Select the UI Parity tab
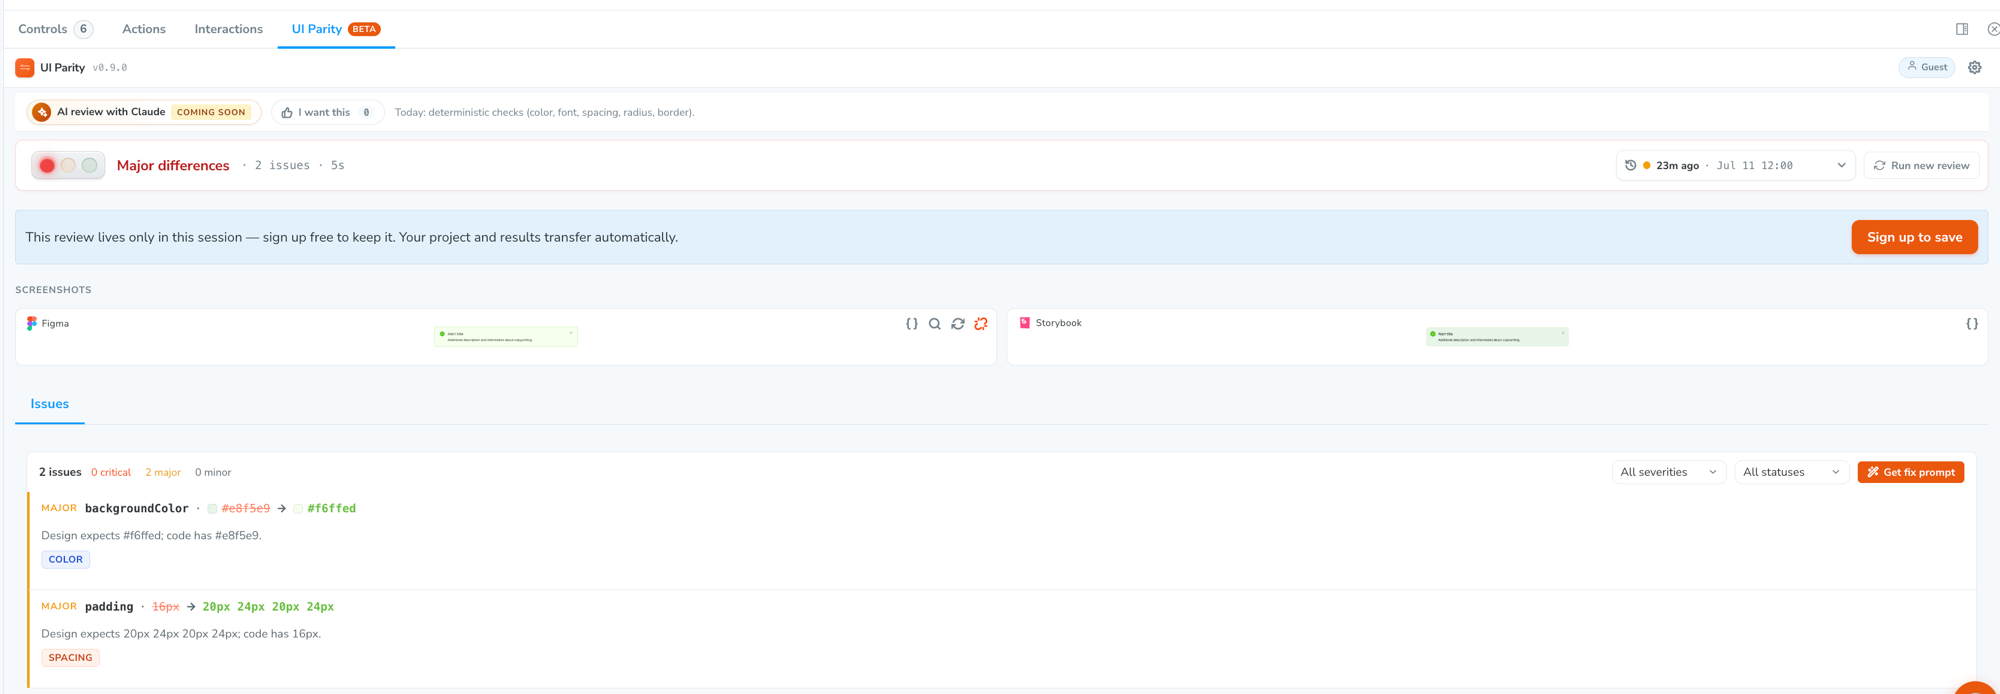The height and width of the screenshot is (694, 2000). click(336, 29)
